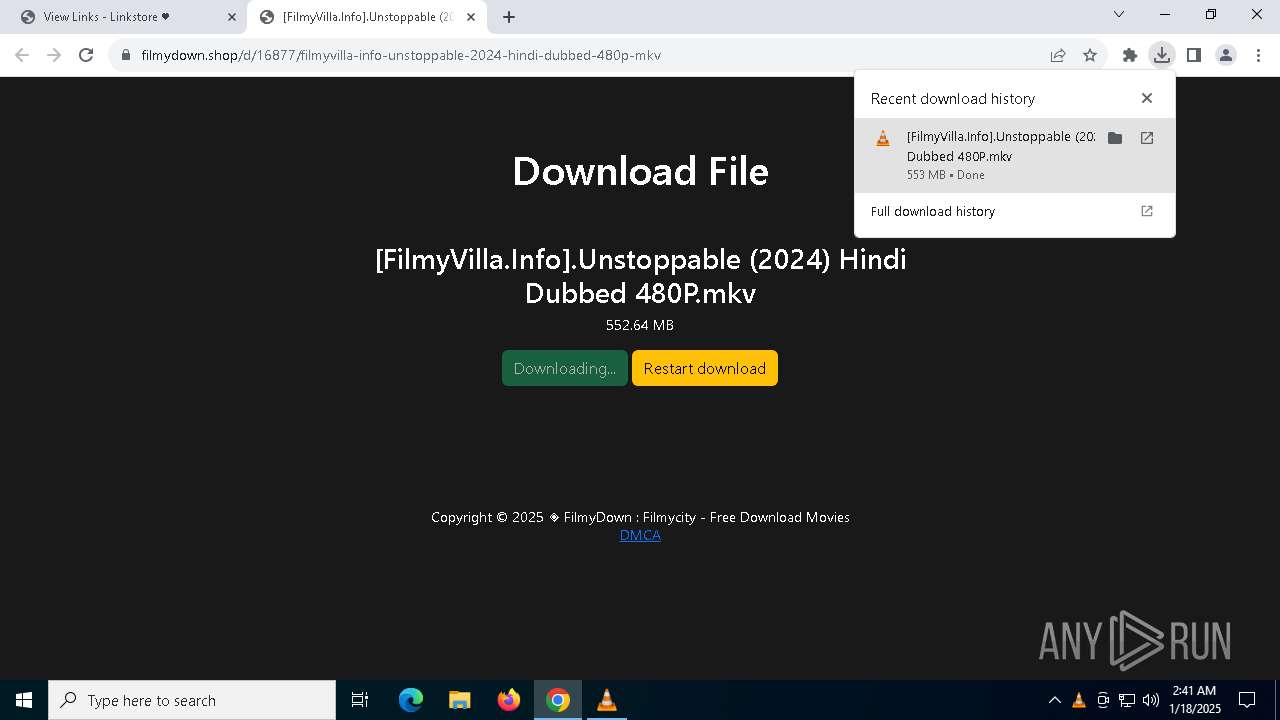
Task: Click the site info lock icon
Action: (126, 55)
